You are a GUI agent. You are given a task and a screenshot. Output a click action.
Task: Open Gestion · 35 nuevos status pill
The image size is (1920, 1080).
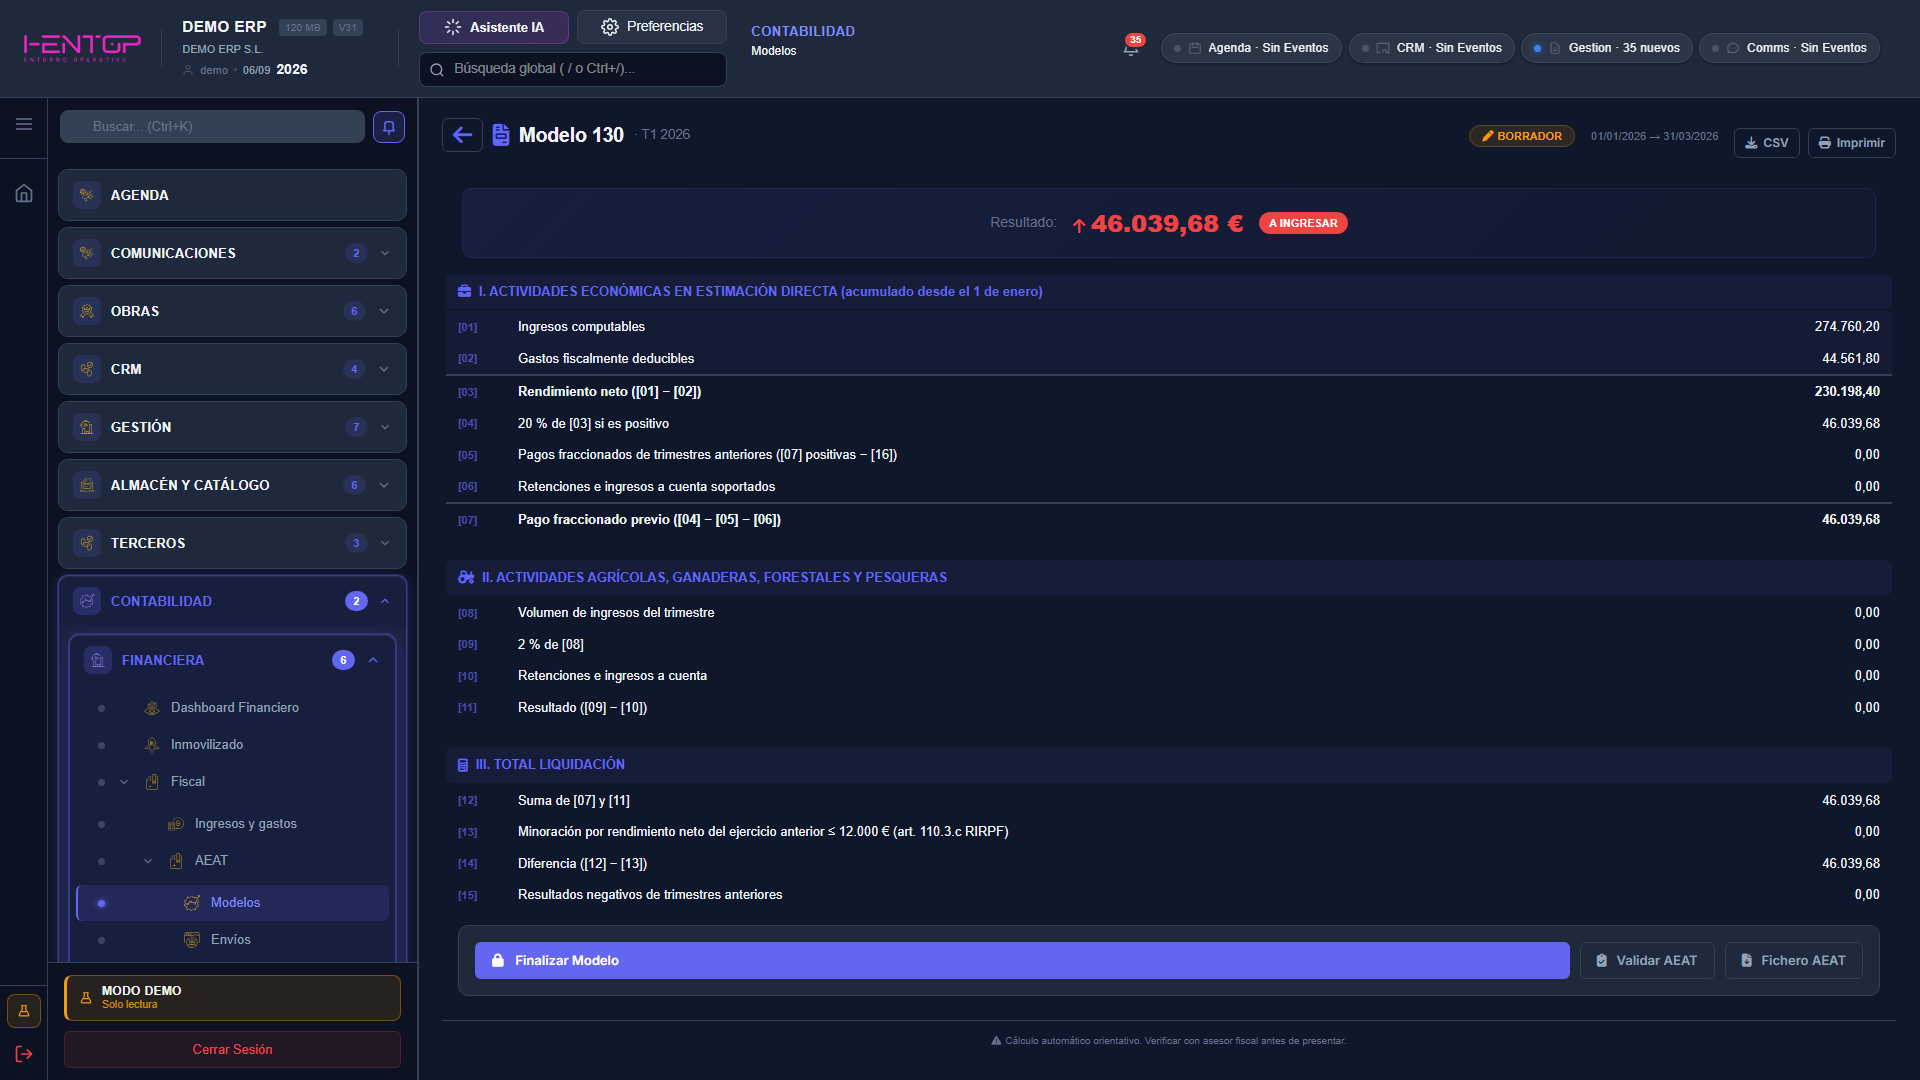(1607, 48)
